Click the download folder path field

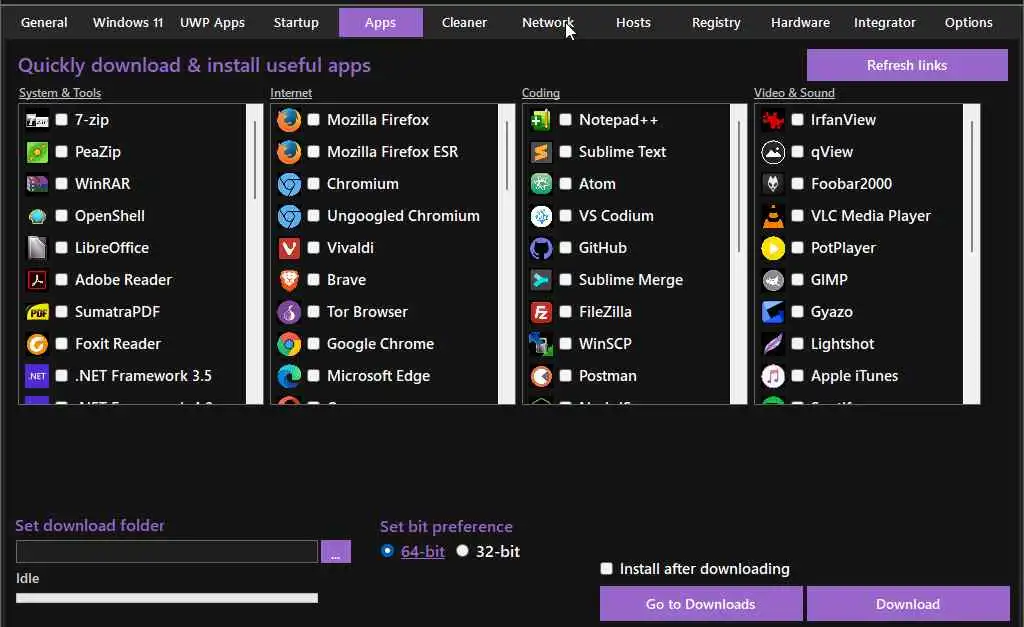[167, 552]
